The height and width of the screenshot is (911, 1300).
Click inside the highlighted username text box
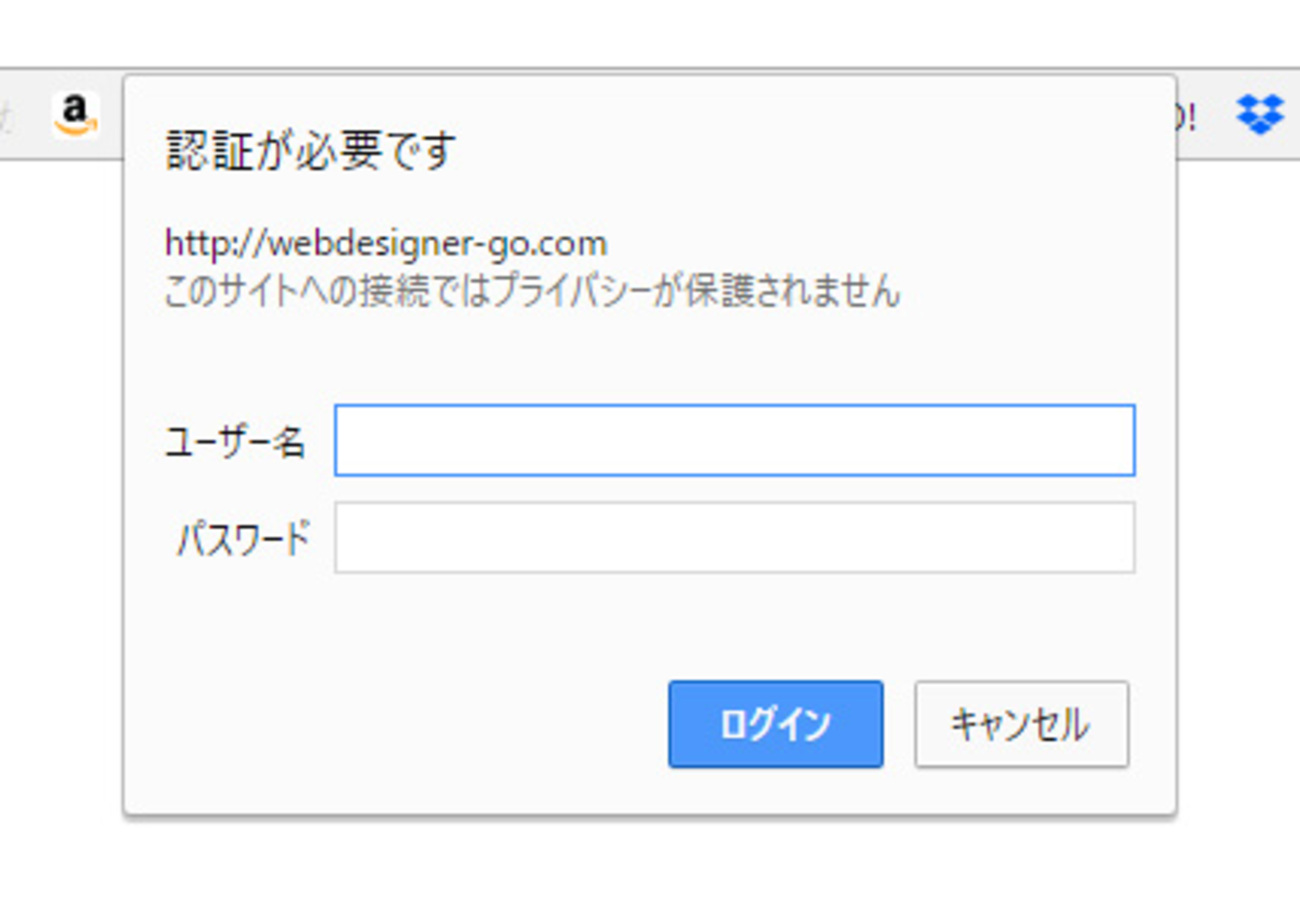[735, 440]
